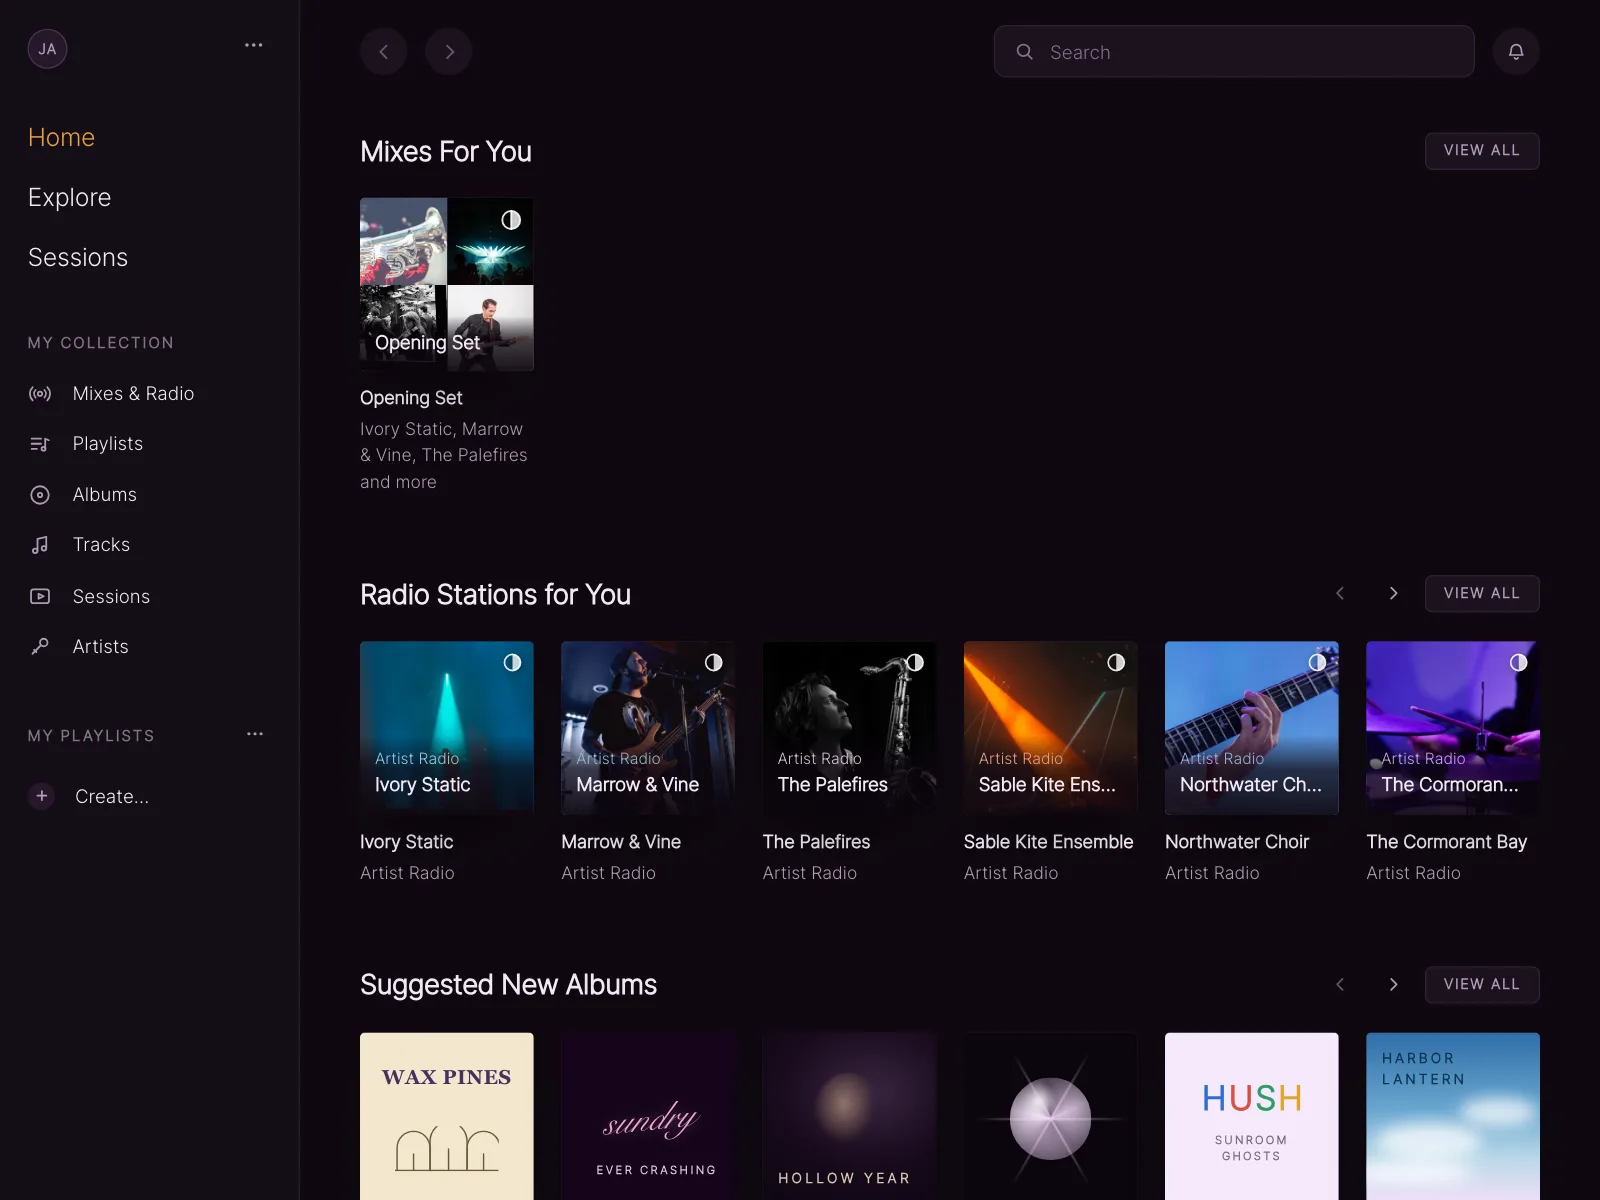Click into the Search field
The height and width of the screenshot is (1200, 1600).
(x=1234, y=52)
